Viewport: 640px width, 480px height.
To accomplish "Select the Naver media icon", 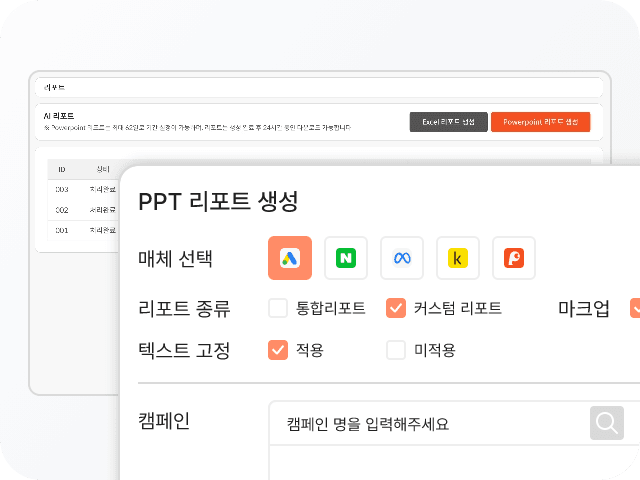I will pyautogui.click(x=346, y=258).
